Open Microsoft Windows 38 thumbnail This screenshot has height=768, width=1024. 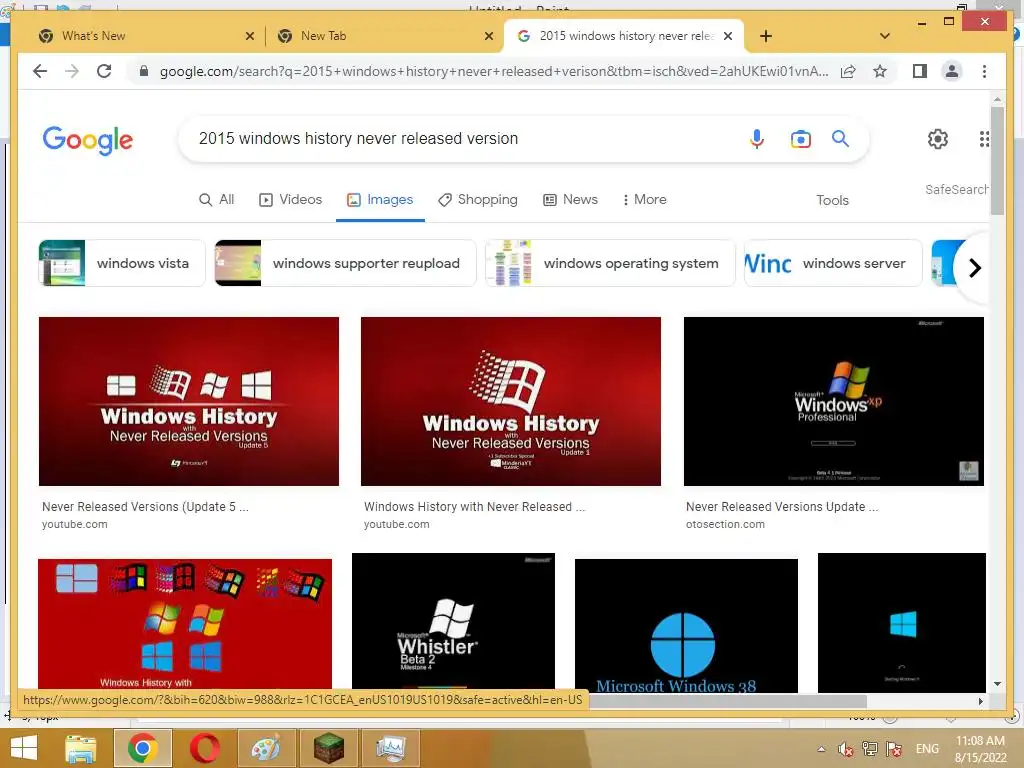686,625
